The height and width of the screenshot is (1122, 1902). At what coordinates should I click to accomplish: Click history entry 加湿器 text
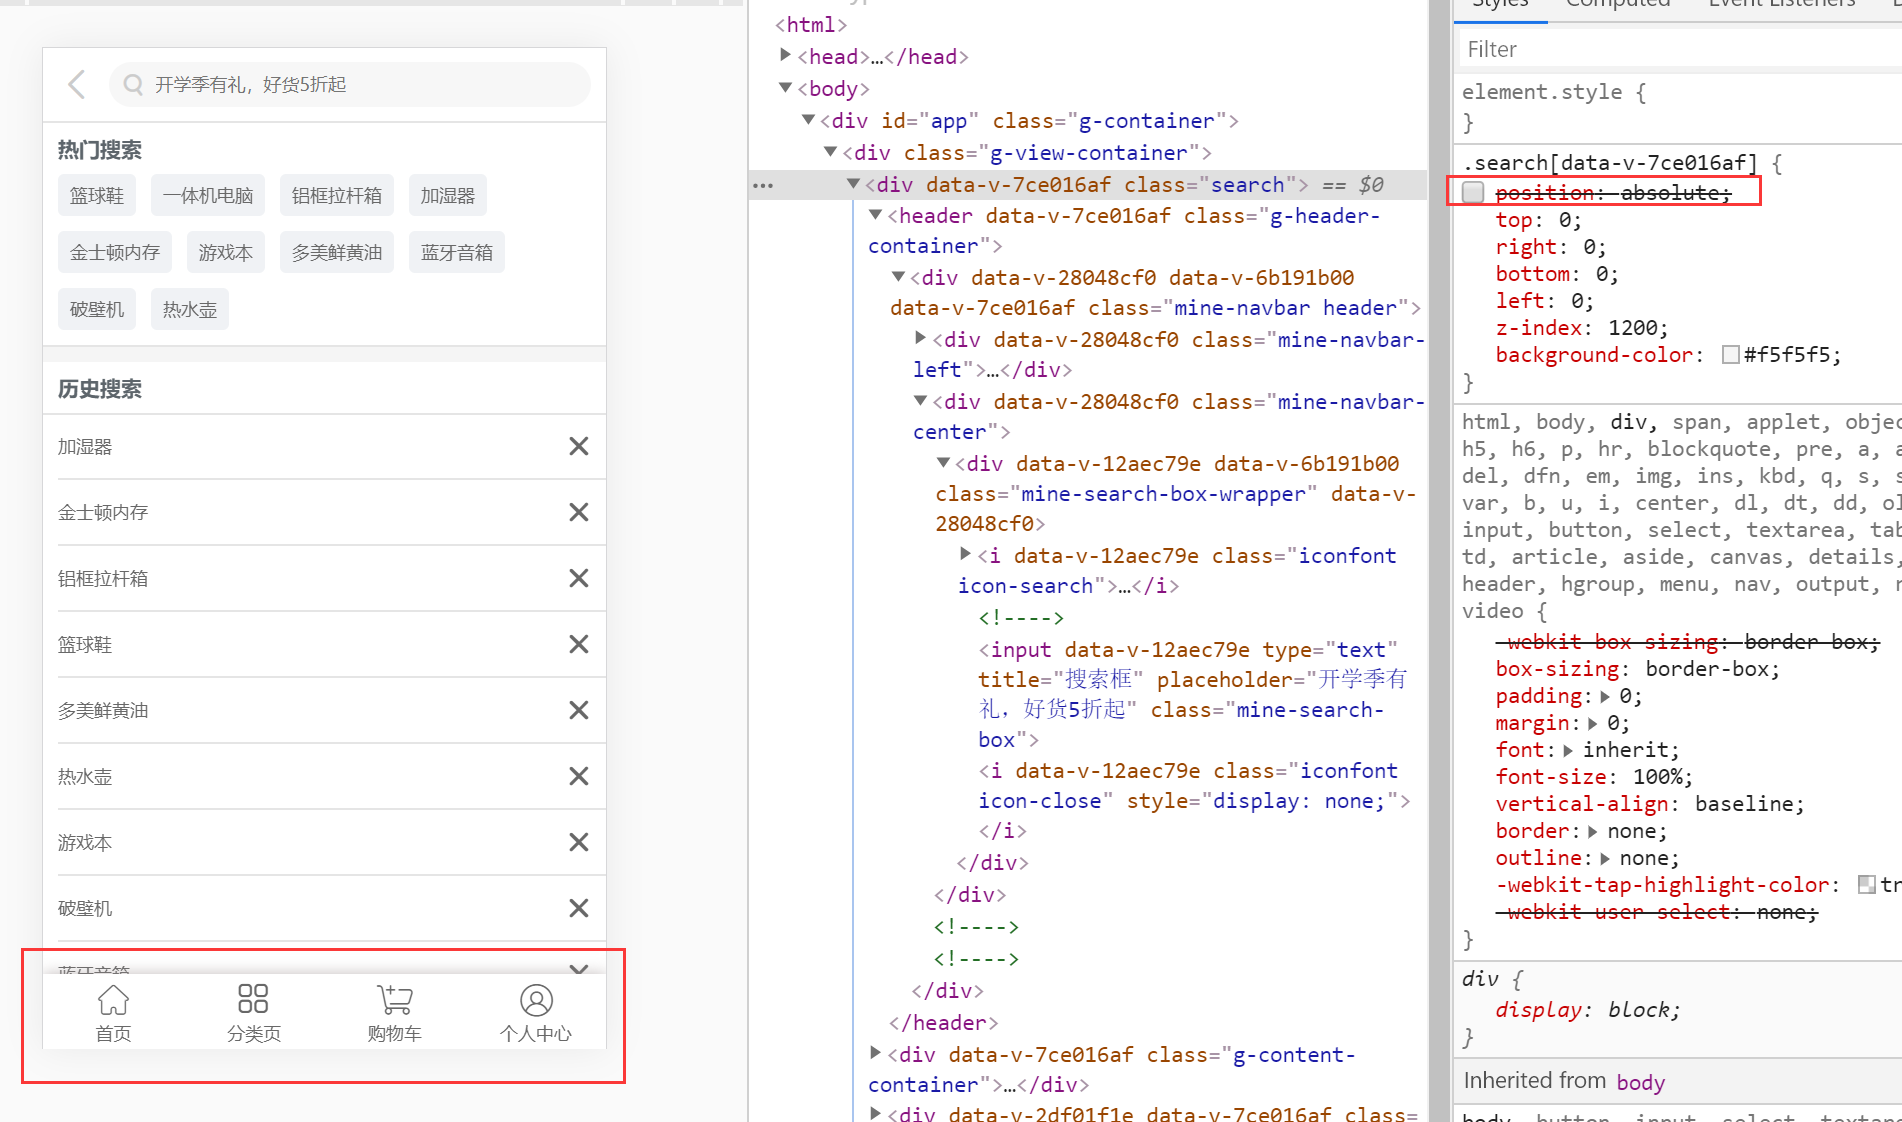click(x=85, y=447)
